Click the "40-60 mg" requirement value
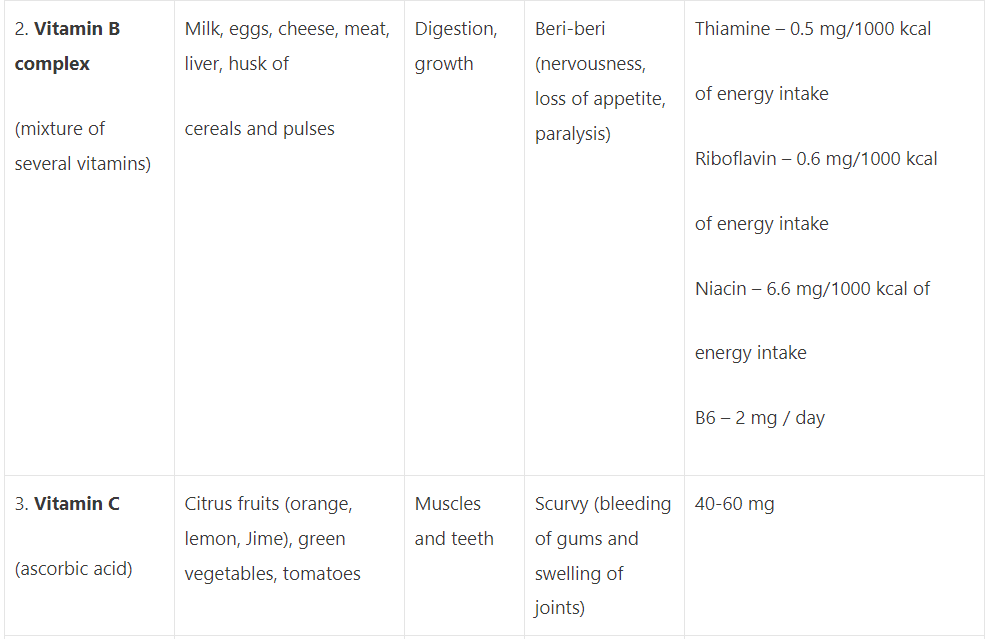 pyautogui.click(x=734, y=504)
